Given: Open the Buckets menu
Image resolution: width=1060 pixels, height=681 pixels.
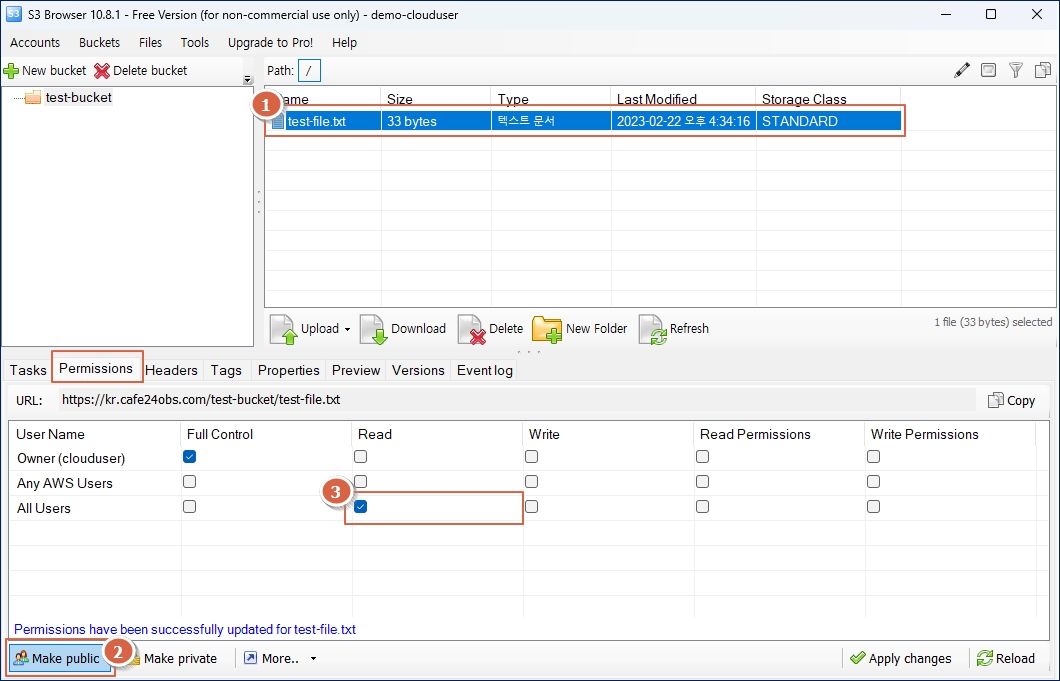Looking at the screenshot, I should tap(99, 43).
